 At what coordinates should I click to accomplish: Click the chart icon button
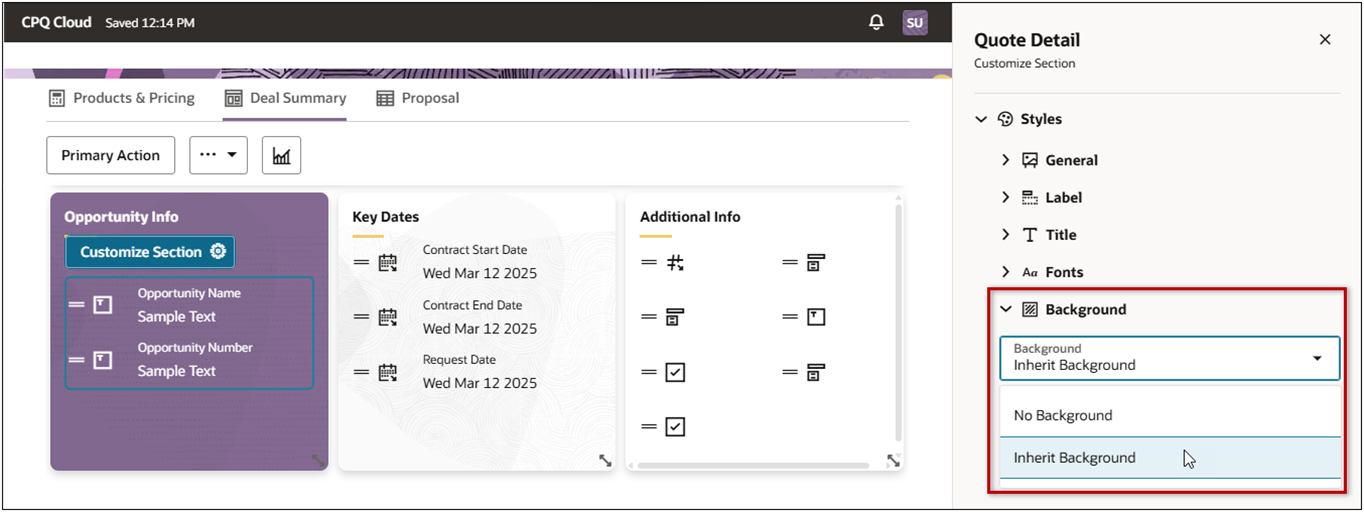pos(281,156)
